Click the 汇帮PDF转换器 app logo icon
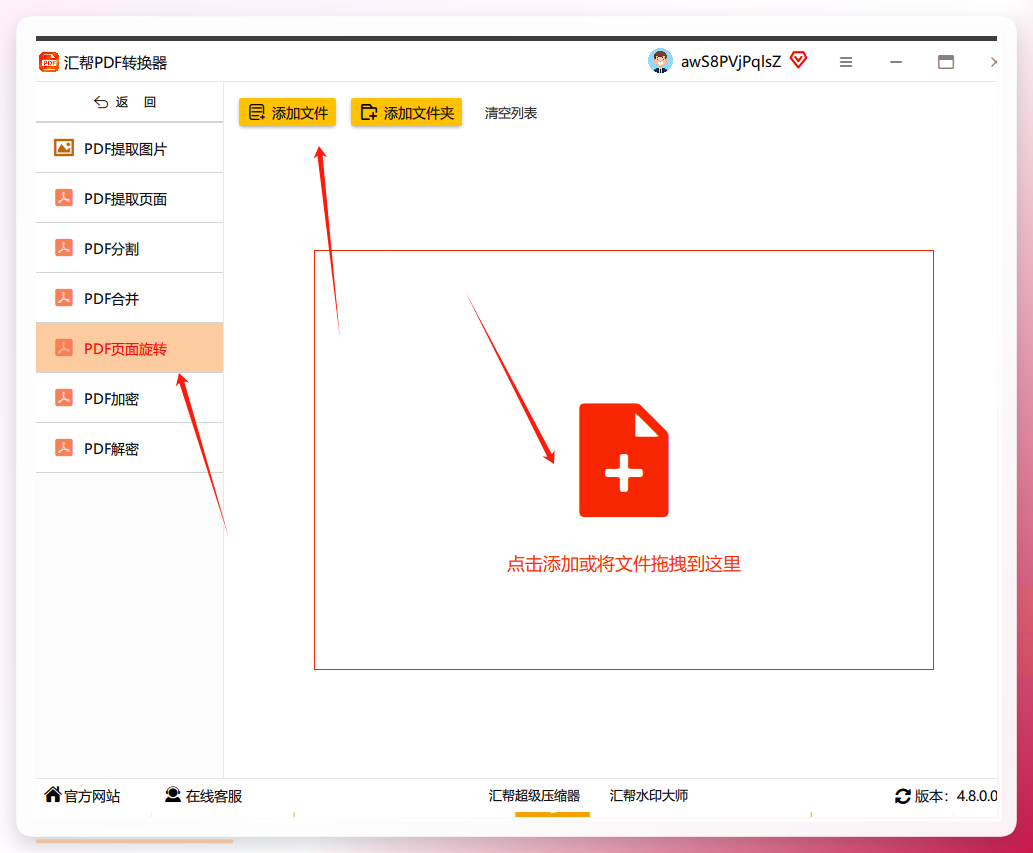Image resolution: width=1033 pixels, height=853 pixels. 49,62
